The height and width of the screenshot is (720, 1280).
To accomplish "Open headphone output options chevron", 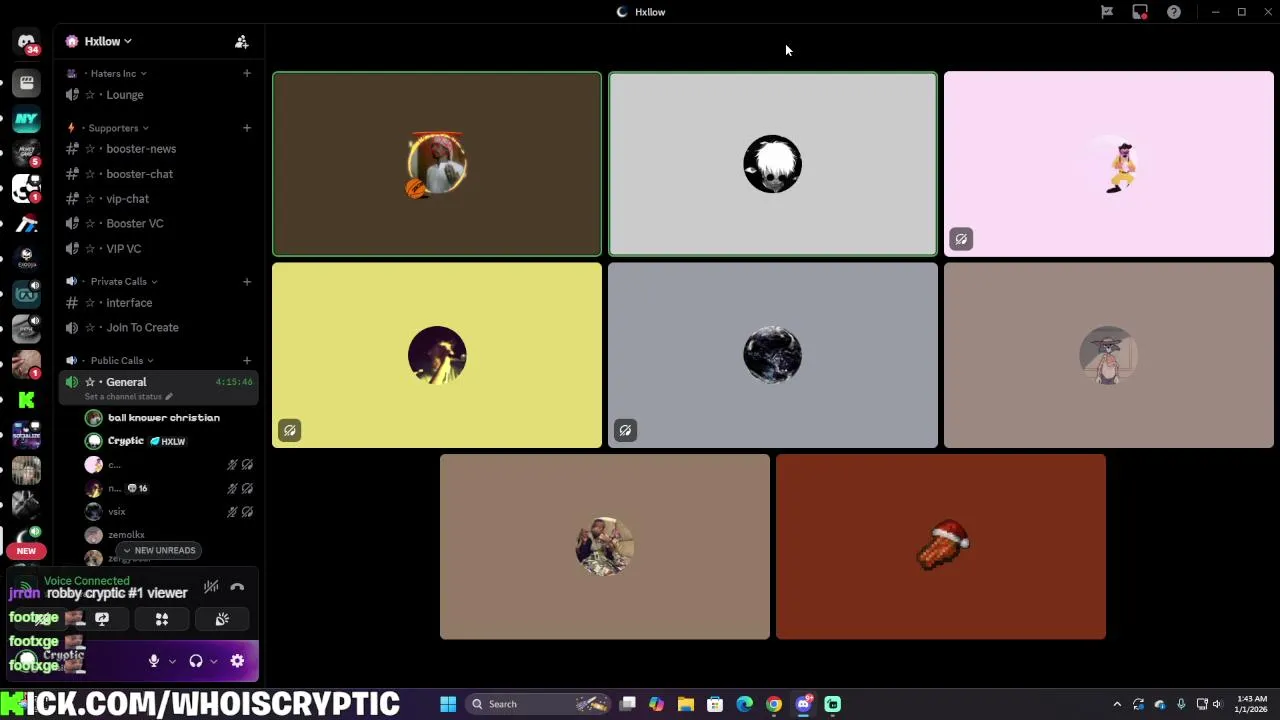I will coord(214,661).
